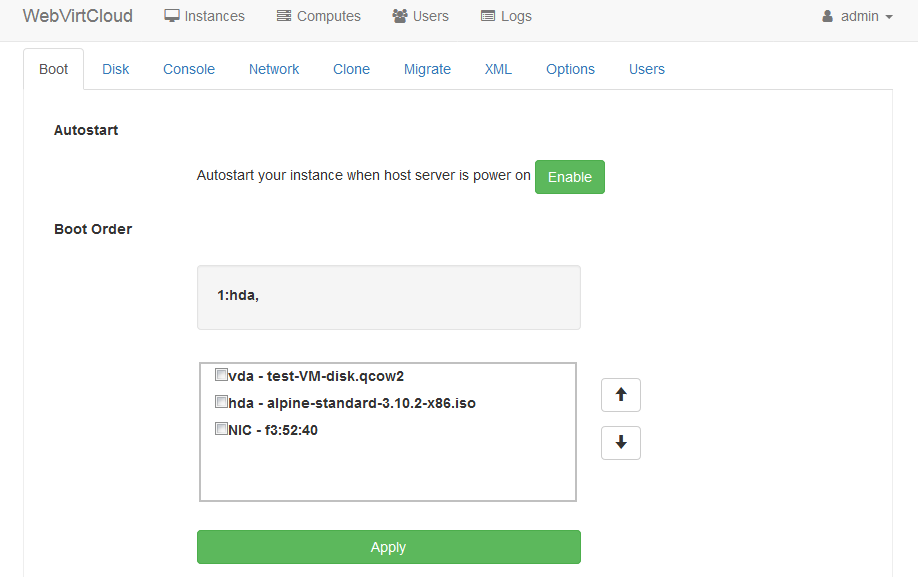The height and width of the screenshot is (577, 918).
Task: Click the Computes server icon
Action: 284,16
